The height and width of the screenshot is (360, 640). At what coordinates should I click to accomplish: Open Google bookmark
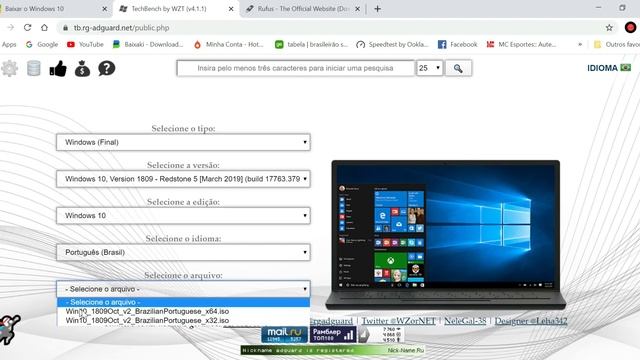42,44
